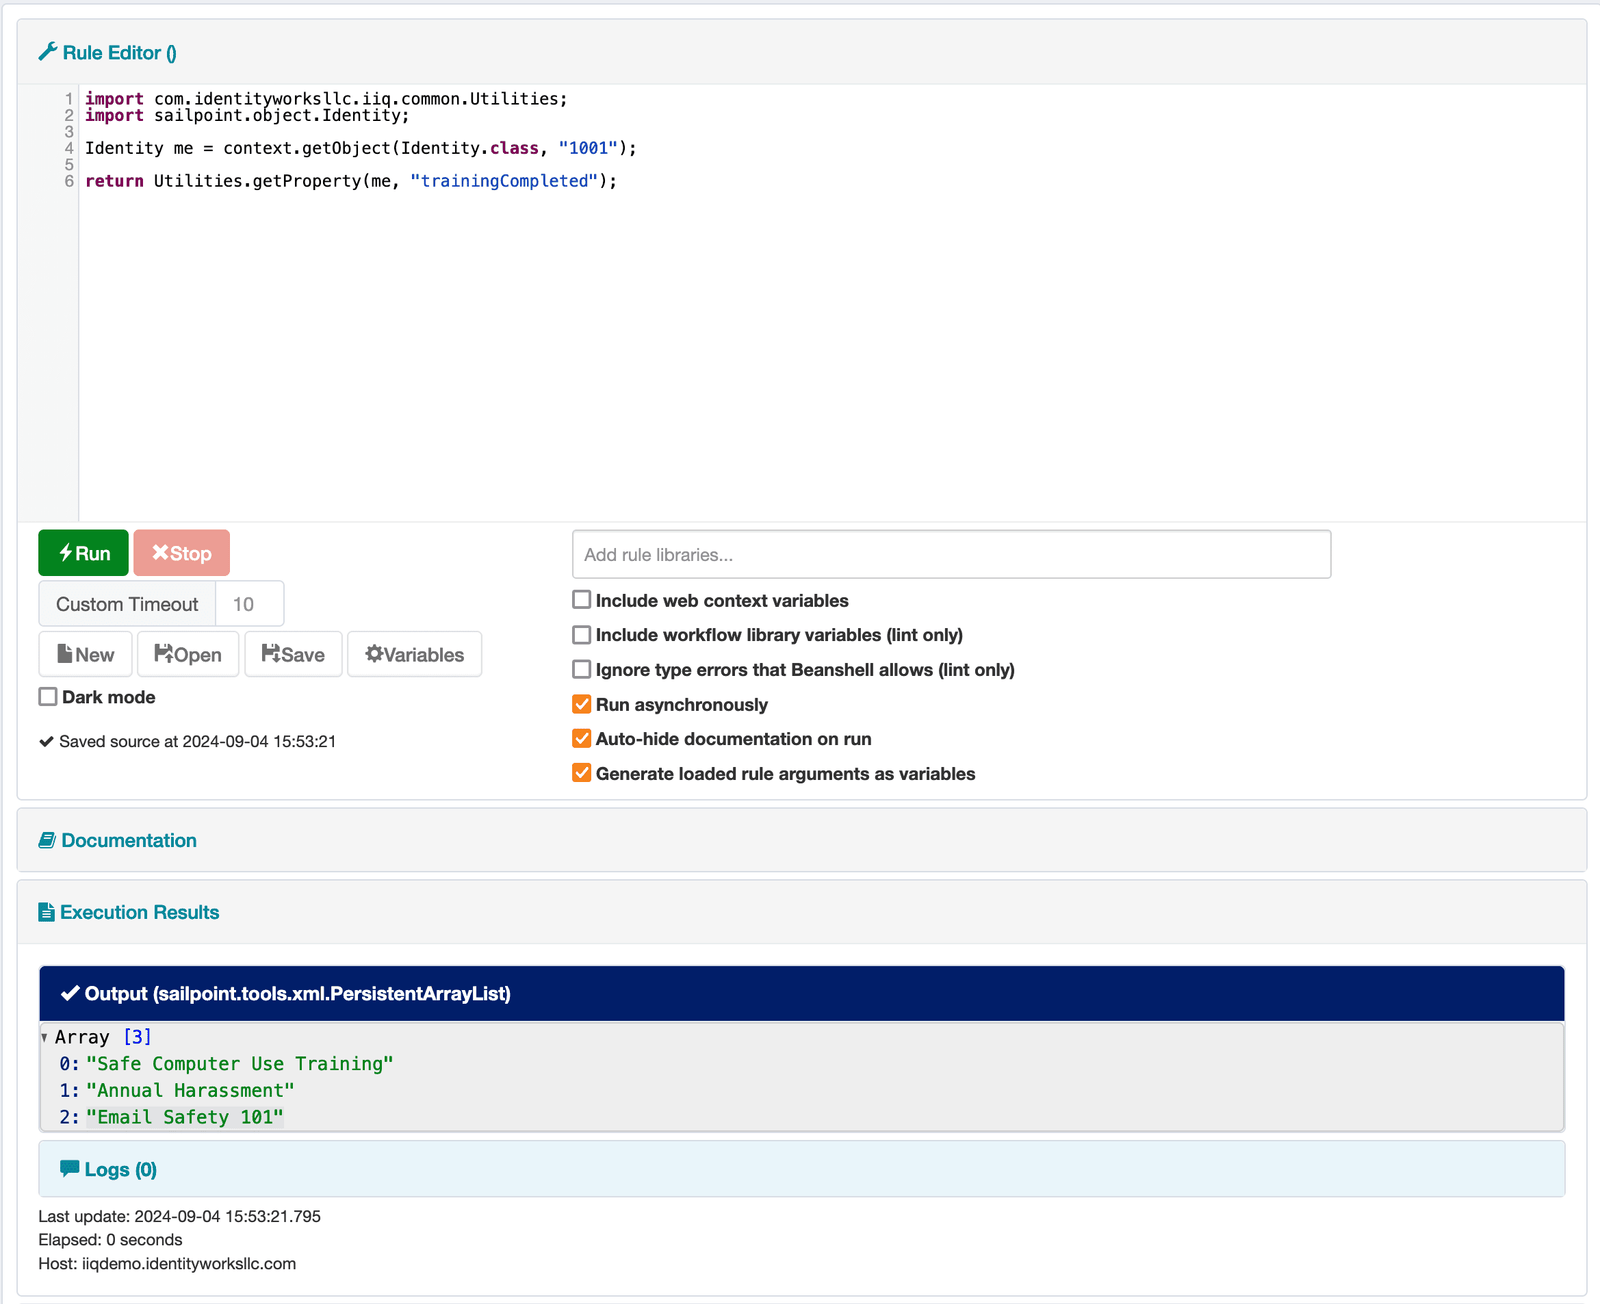Run the rule with the lightning button
Screen dimensions: 1600x1304
pyautogui.click(x=84, y=553)
